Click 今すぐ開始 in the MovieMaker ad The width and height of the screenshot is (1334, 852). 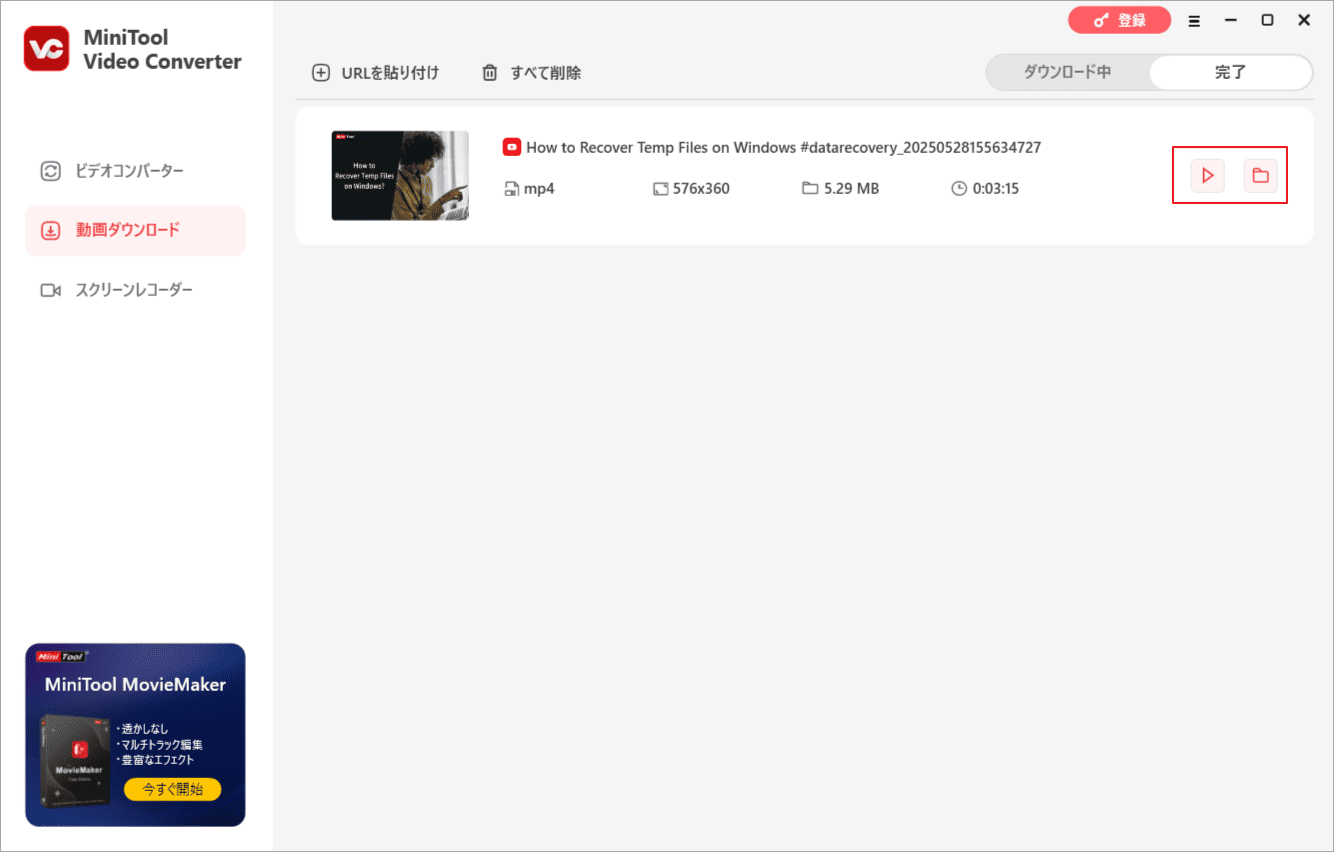point(172,789)
